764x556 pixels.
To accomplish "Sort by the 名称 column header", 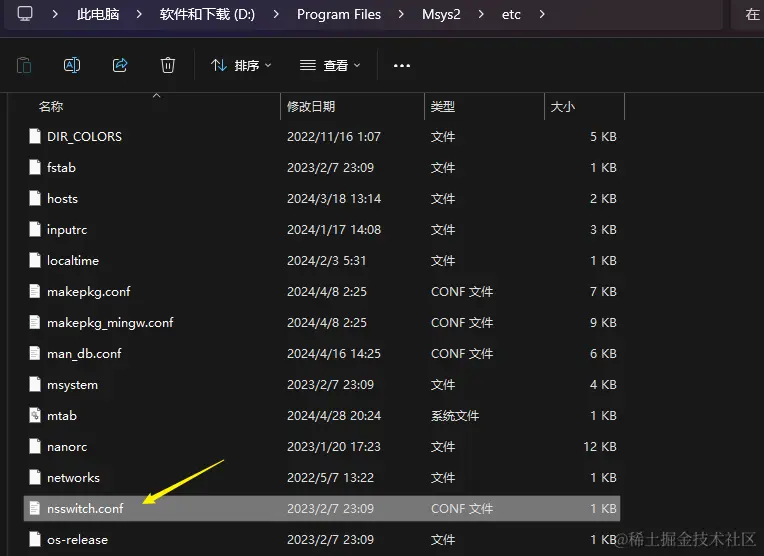I will click(51, 106).
